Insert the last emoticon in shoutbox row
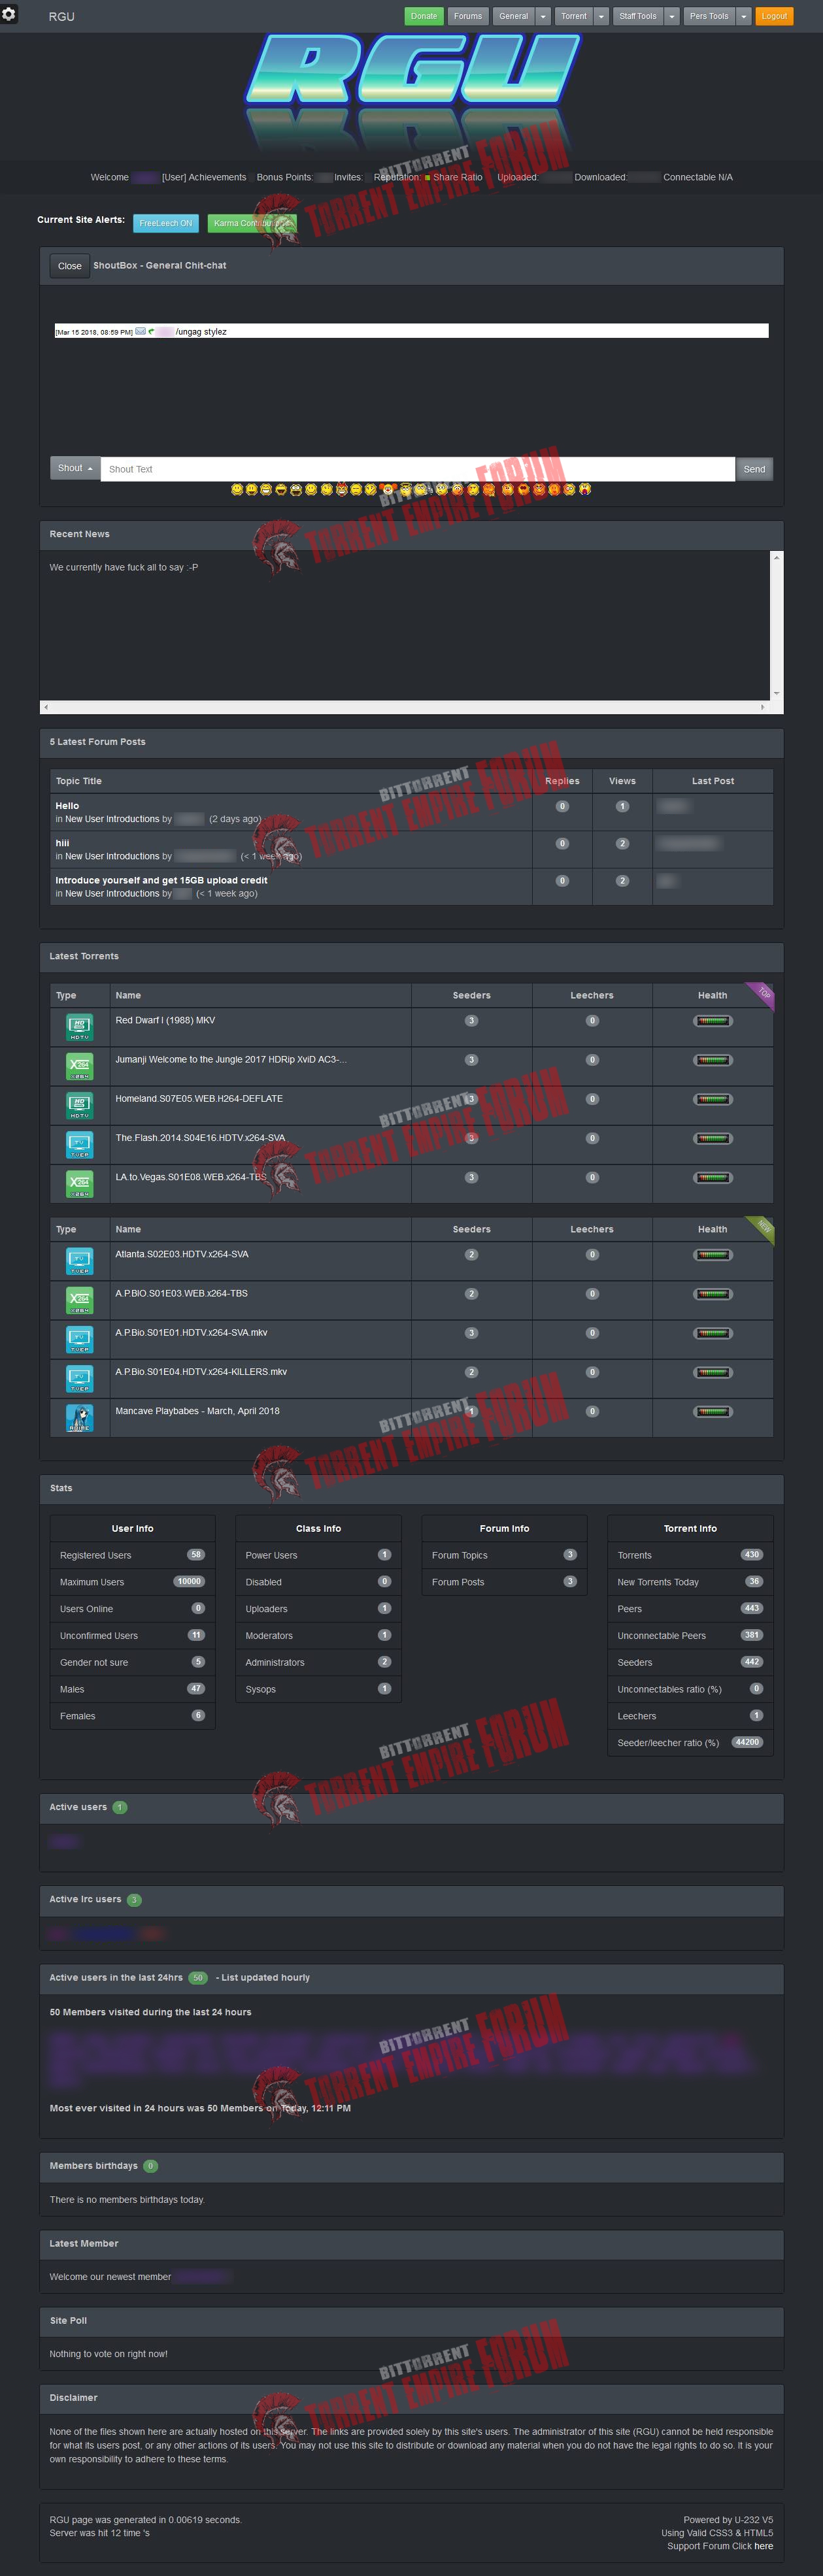Screen dimensions: 823x2576 point(585,489)
